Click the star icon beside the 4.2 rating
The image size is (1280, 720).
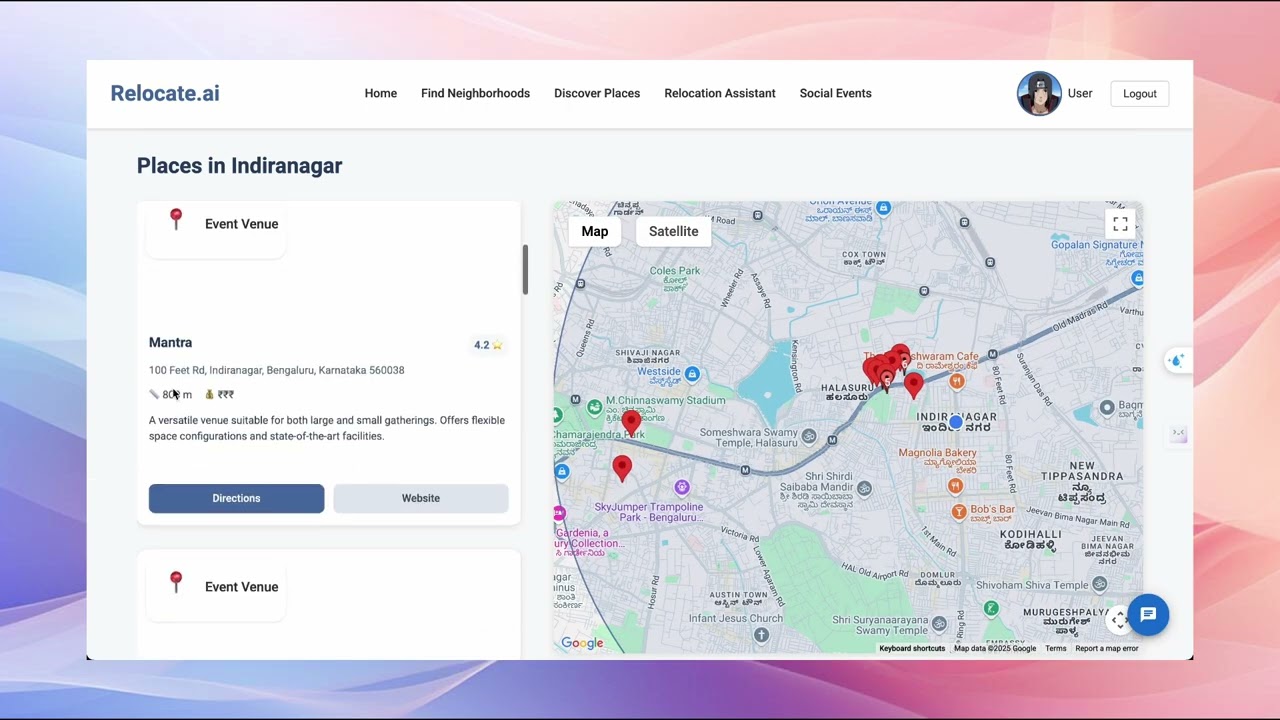(x=497, y=345)
